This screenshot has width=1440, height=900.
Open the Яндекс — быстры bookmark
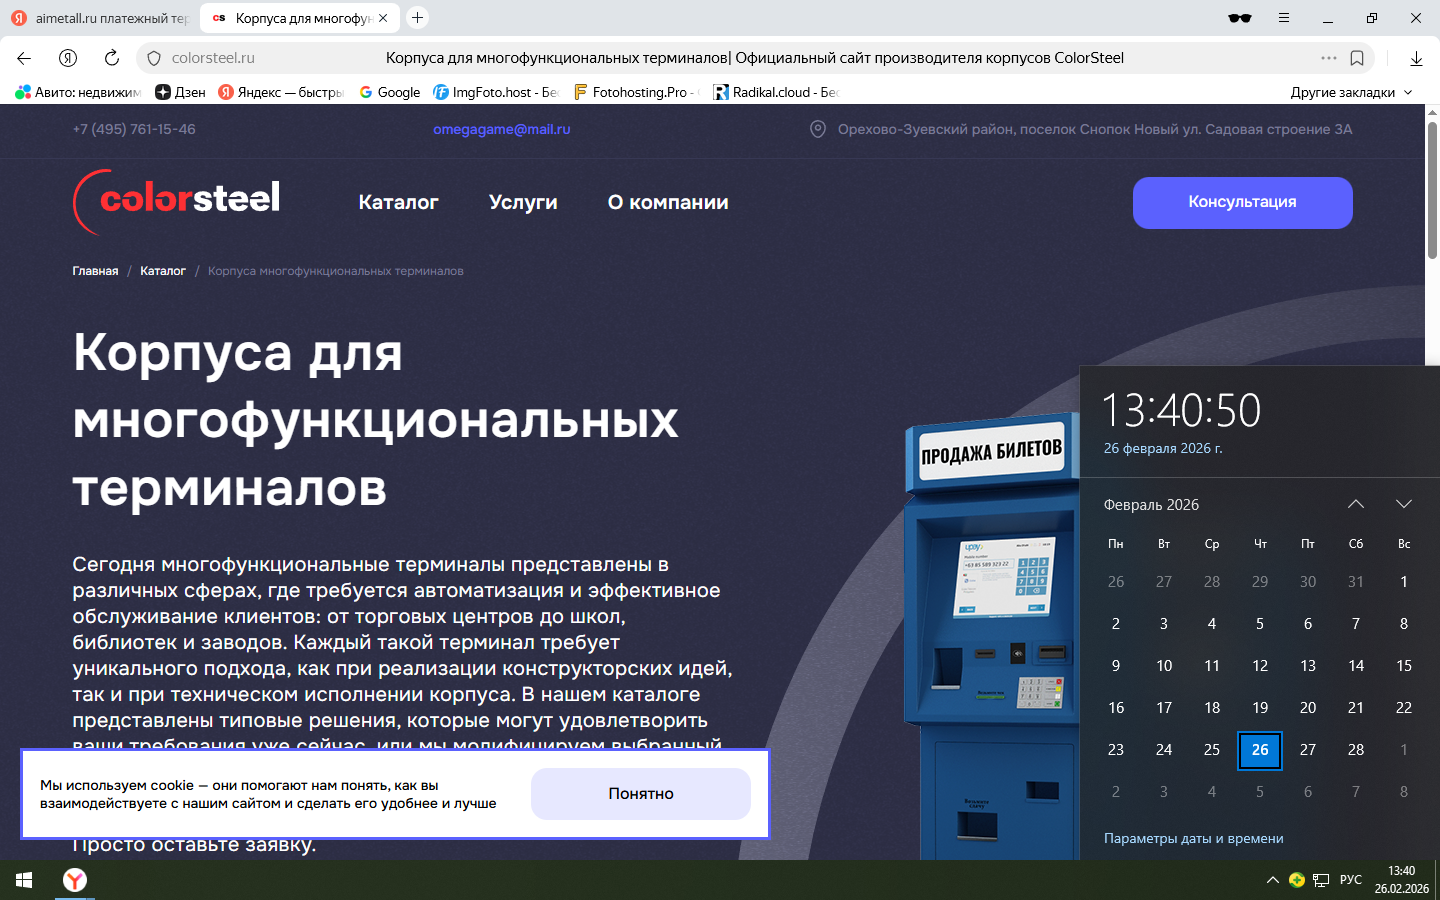point(281,92)
